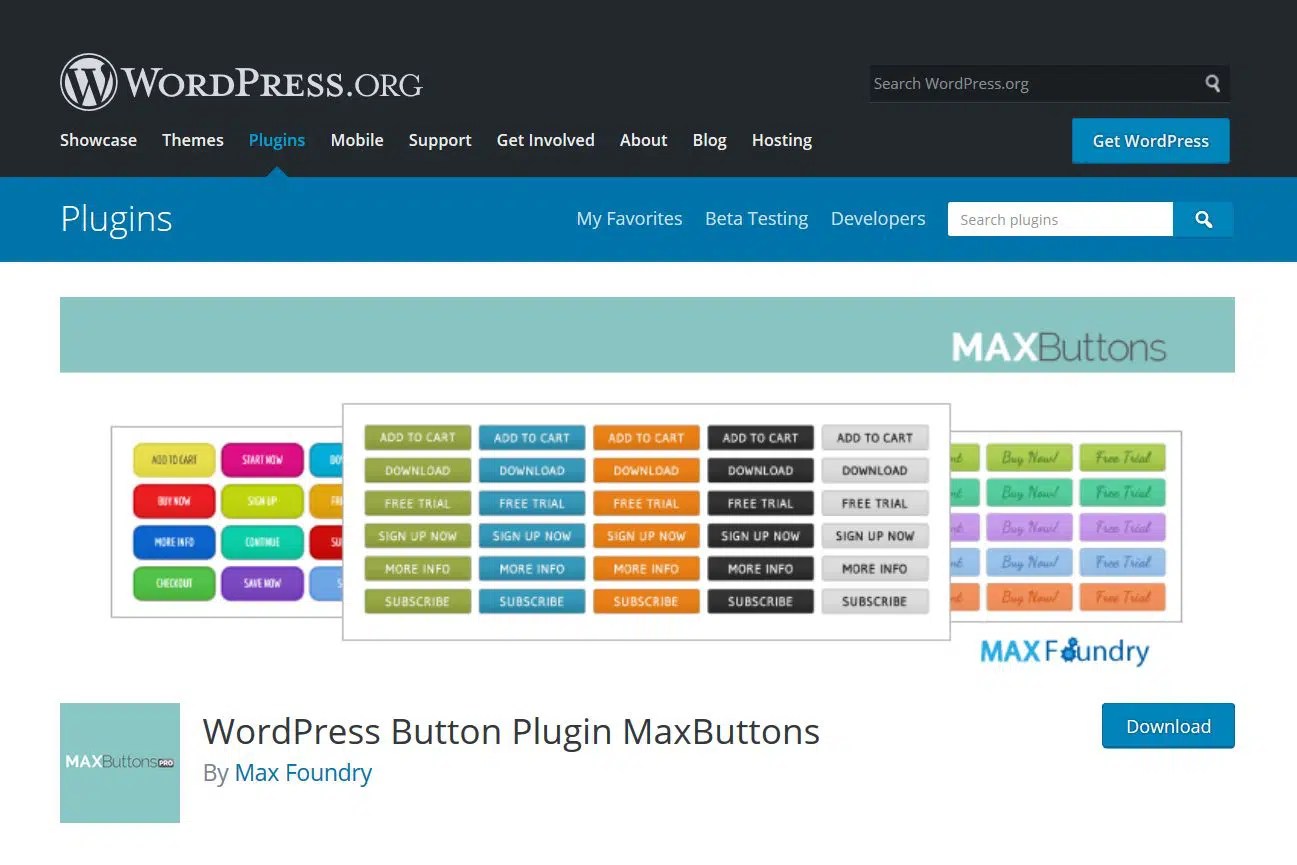
Task: Open the Max Foundry author link
Action: [303, 772]
